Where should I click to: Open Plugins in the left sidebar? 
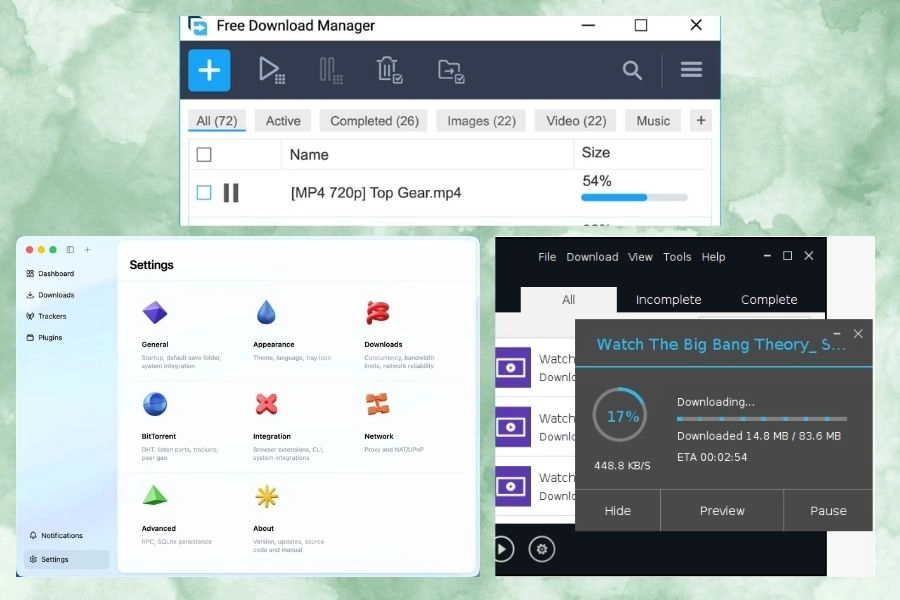(x=44, y=337)
